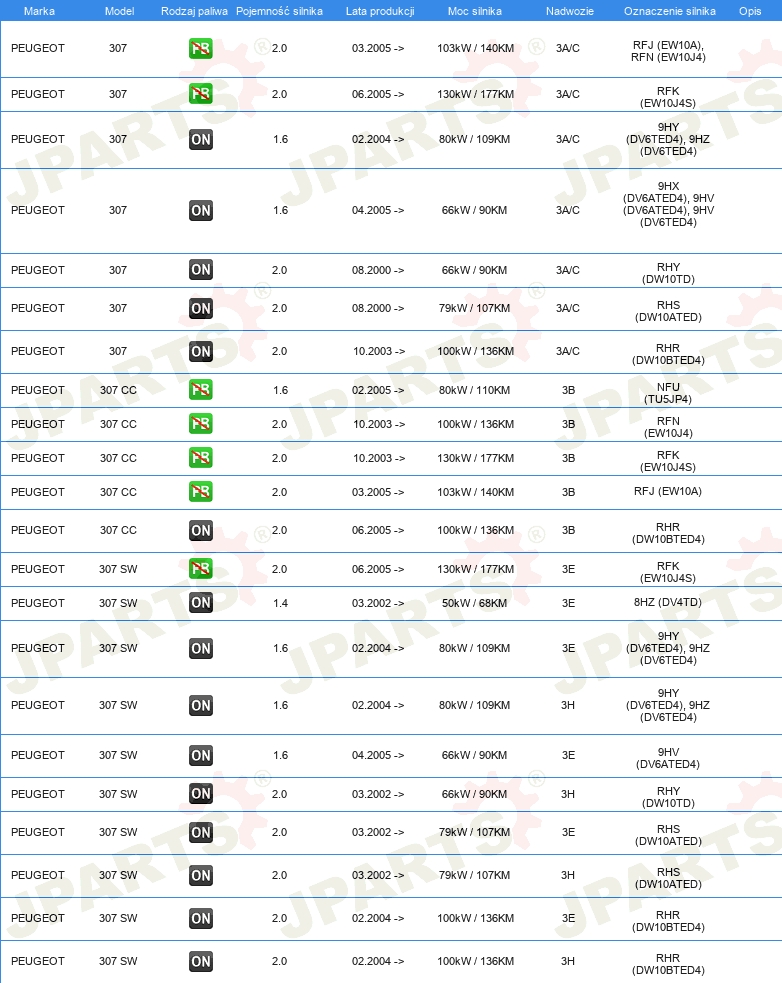Click RFJ (EW10A) in the 307 CC row
Viewport: 782px width, 983px height.
click(668, 491)
